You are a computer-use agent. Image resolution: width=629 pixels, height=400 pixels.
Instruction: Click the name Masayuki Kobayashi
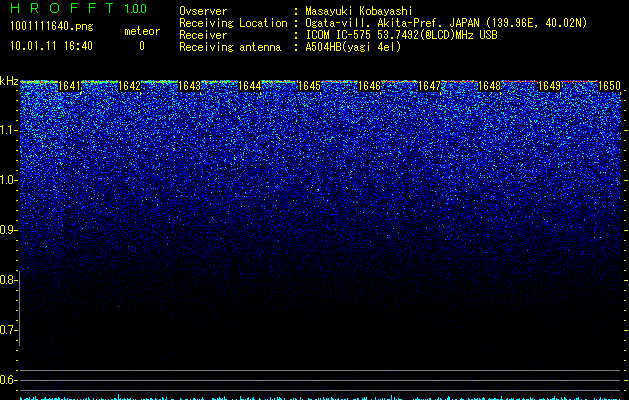point(359,11)
